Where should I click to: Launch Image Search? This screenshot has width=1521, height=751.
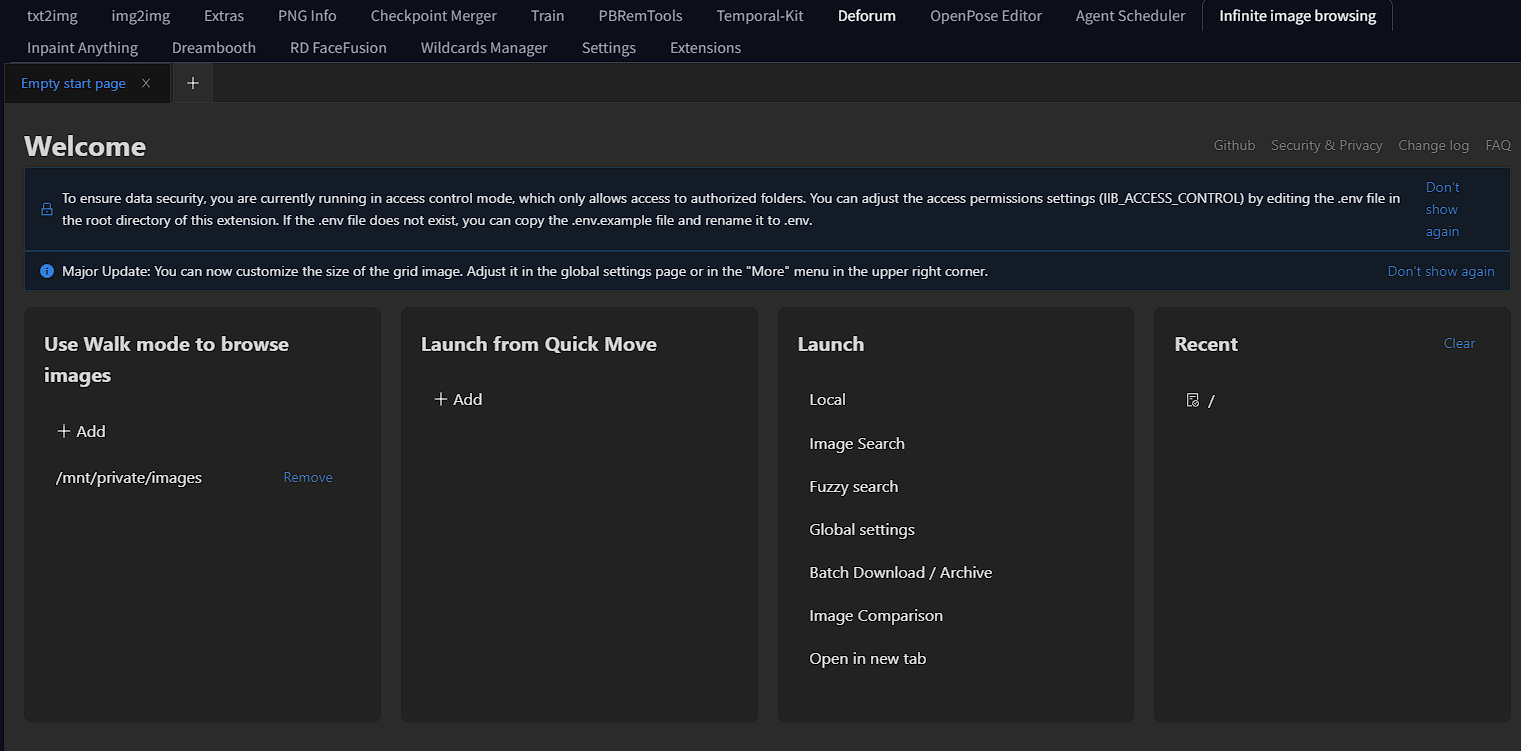click(857, 443)
